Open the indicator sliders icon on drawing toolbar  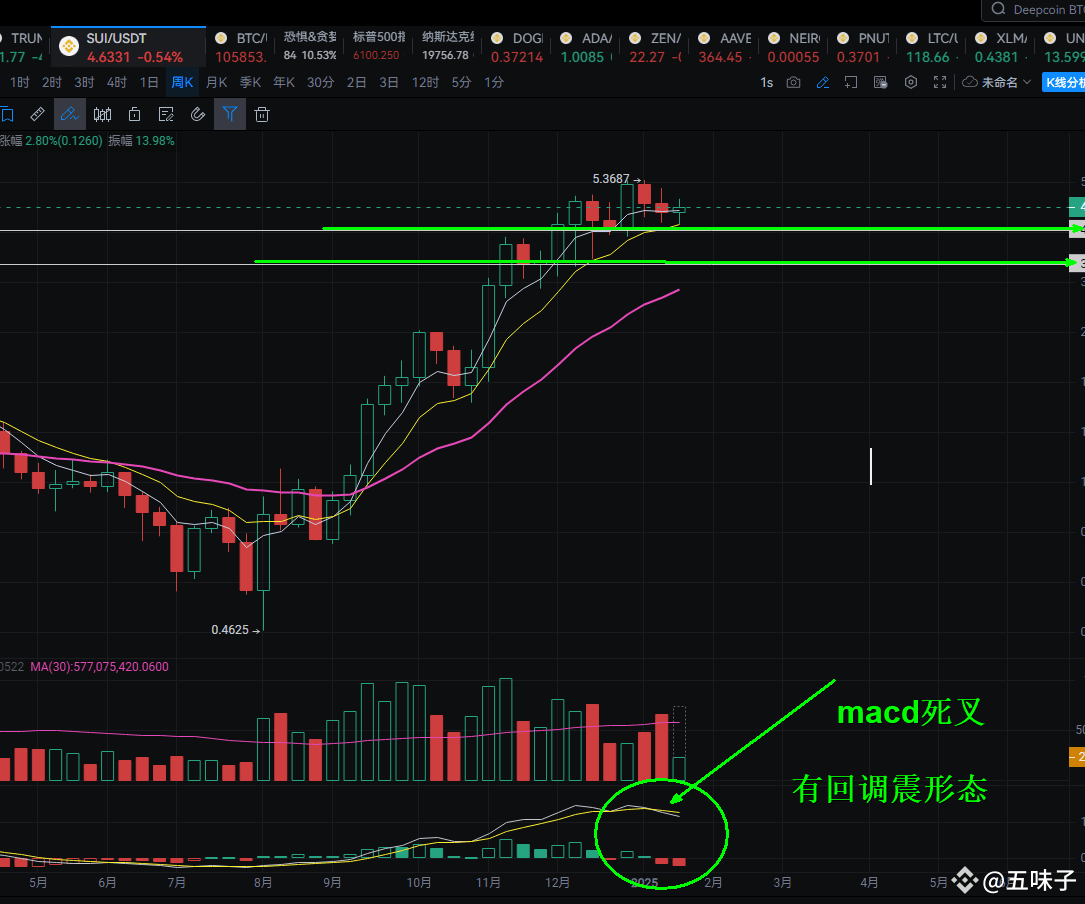coord(101,114)
